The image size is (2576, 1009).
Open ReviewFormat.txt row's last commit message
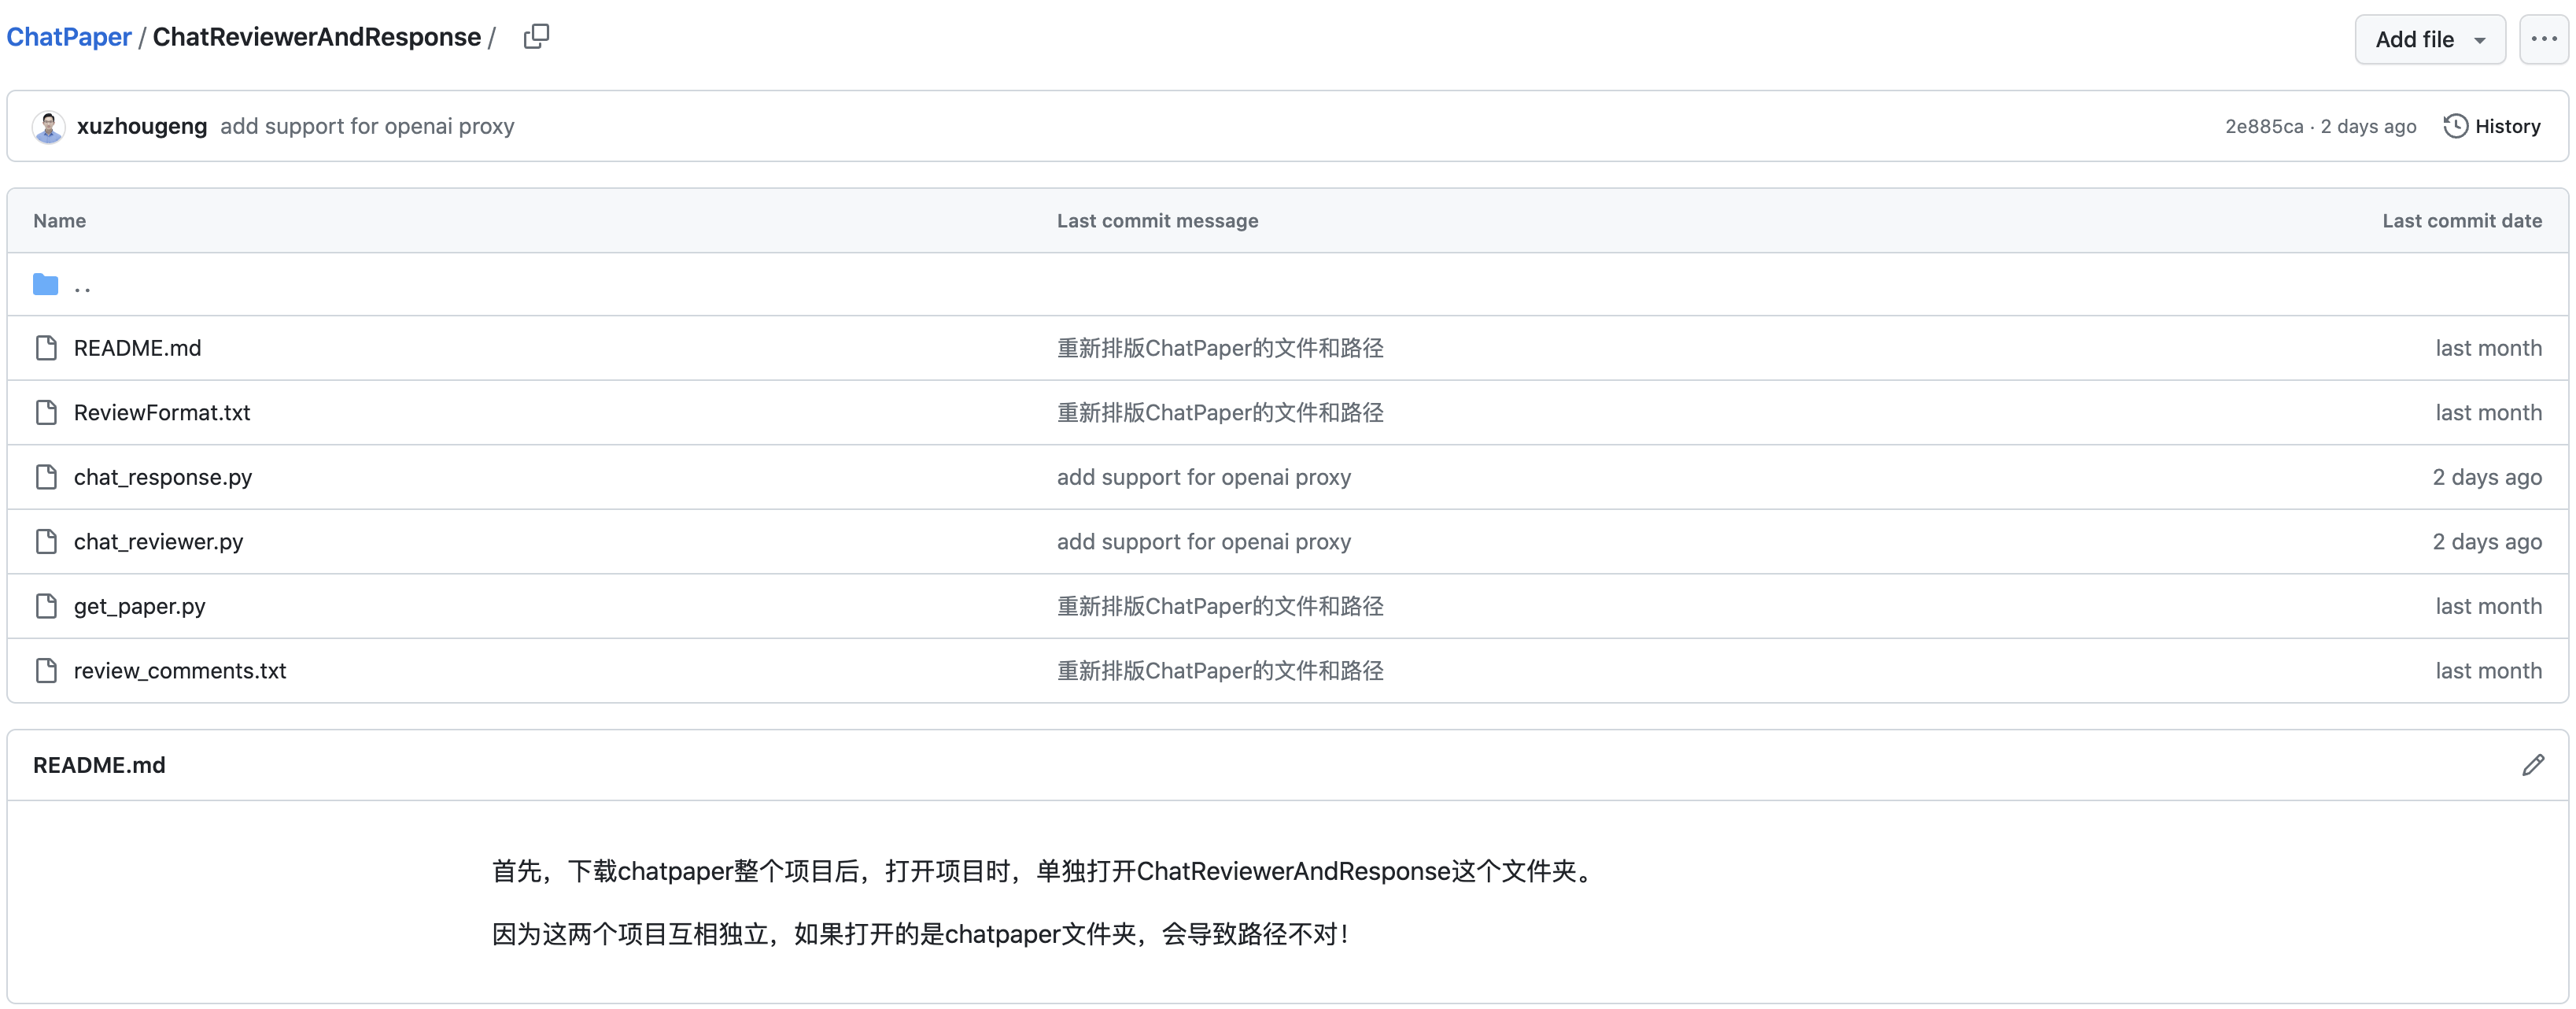click(x=1220, y=412)
